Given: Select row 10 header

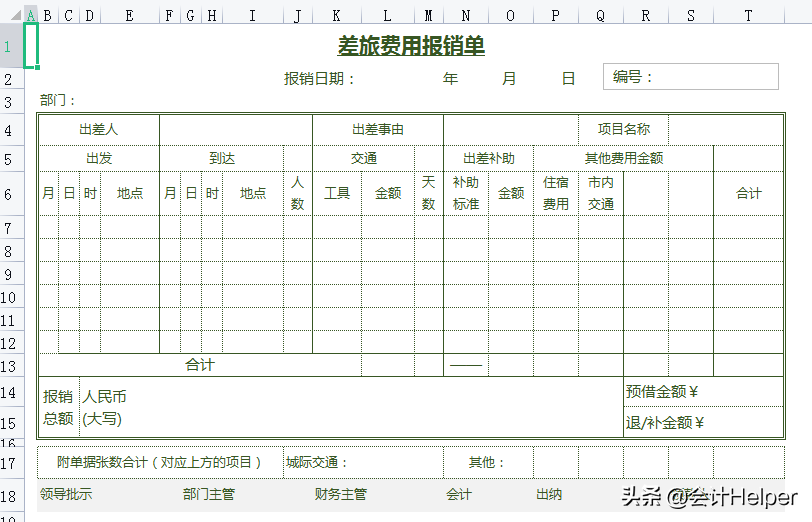Looking at the screenshot, I should click(x=11, y=297).
